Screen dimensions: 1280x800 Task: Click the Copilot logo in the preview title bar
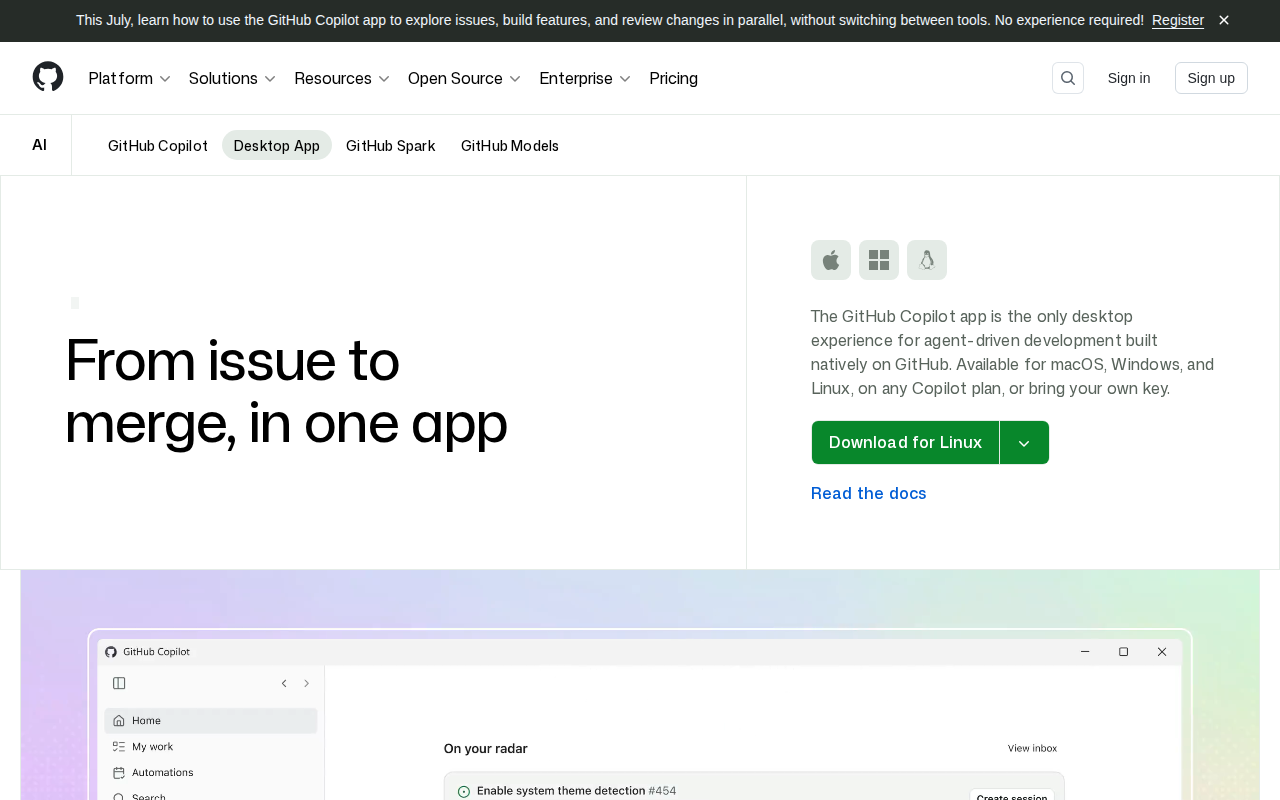tap(111, 652)
